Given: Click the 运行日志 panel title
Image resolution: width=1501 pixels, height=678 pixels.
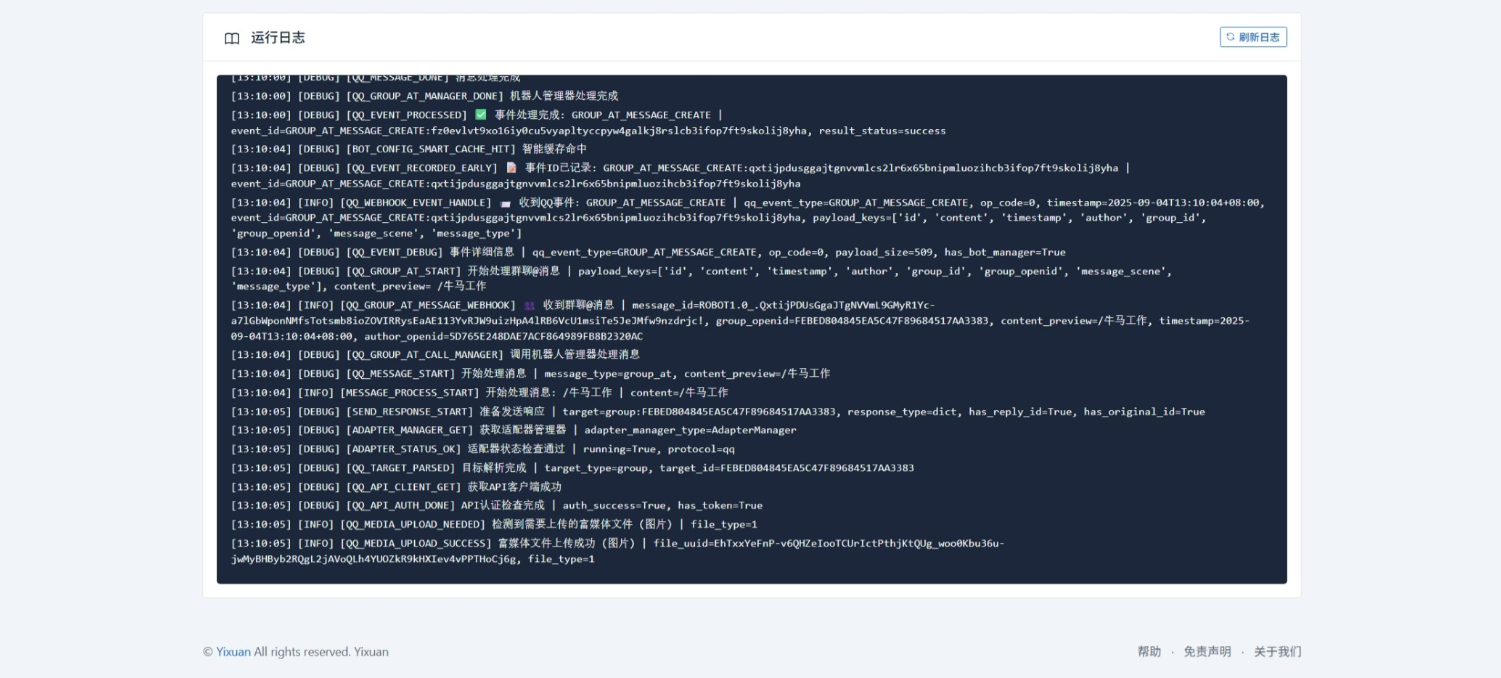Looking at the screenshot, I should 278,38.
